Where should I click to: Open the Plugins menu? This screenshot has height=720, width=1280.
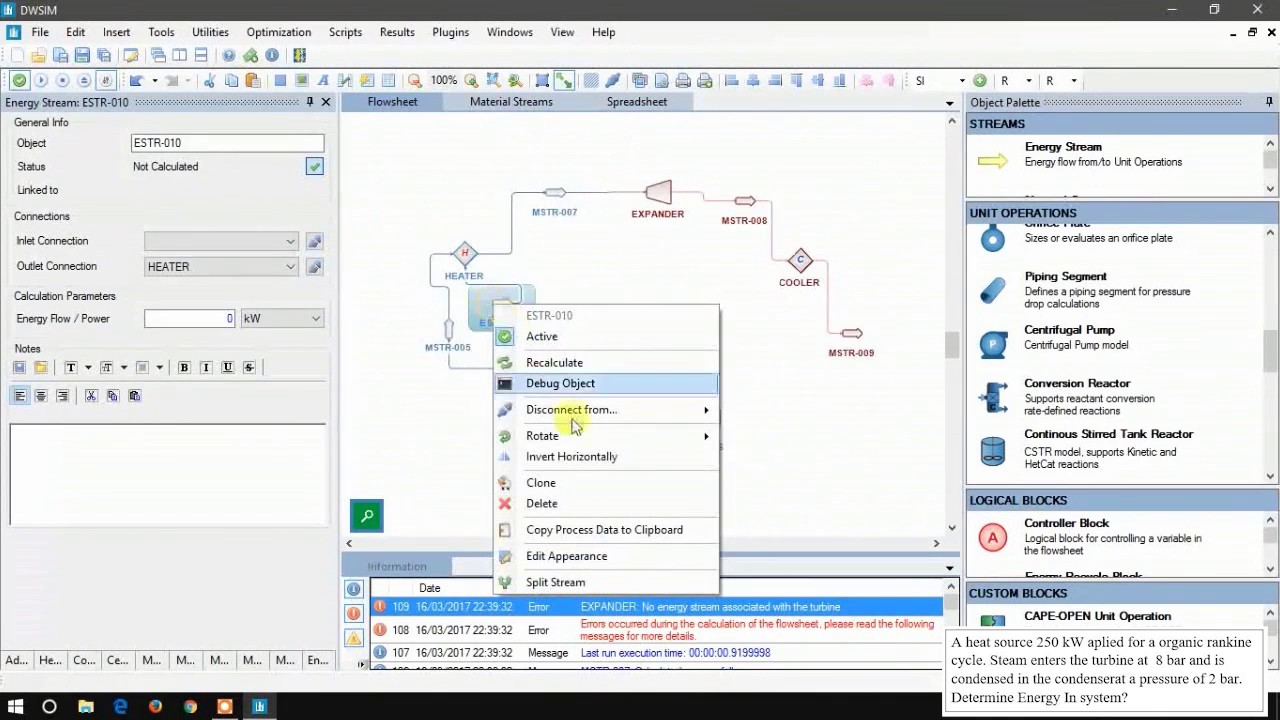451,32
